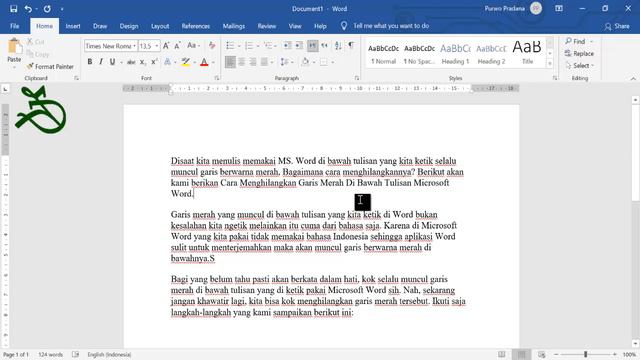Increase font size with Grow Font
This screenshot has width=640, height=360.
click(x=166, y=46)
